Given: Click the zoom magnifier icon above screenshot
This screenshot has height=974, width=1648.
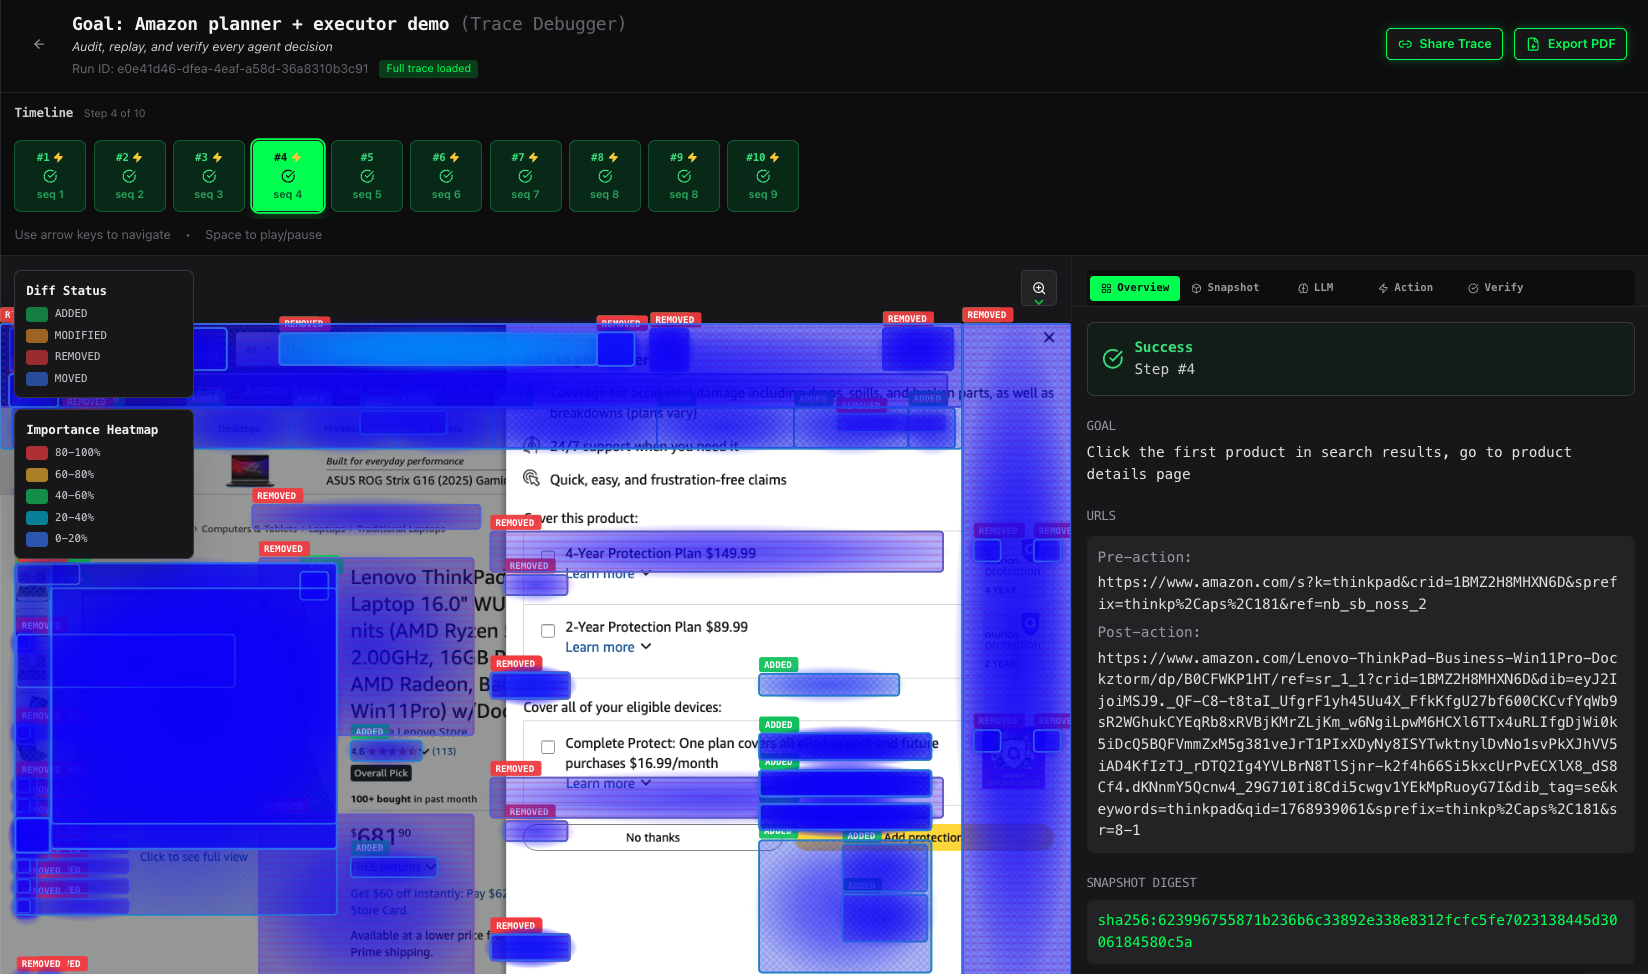Looking at the screenshot, I should tap(1039, 288).
